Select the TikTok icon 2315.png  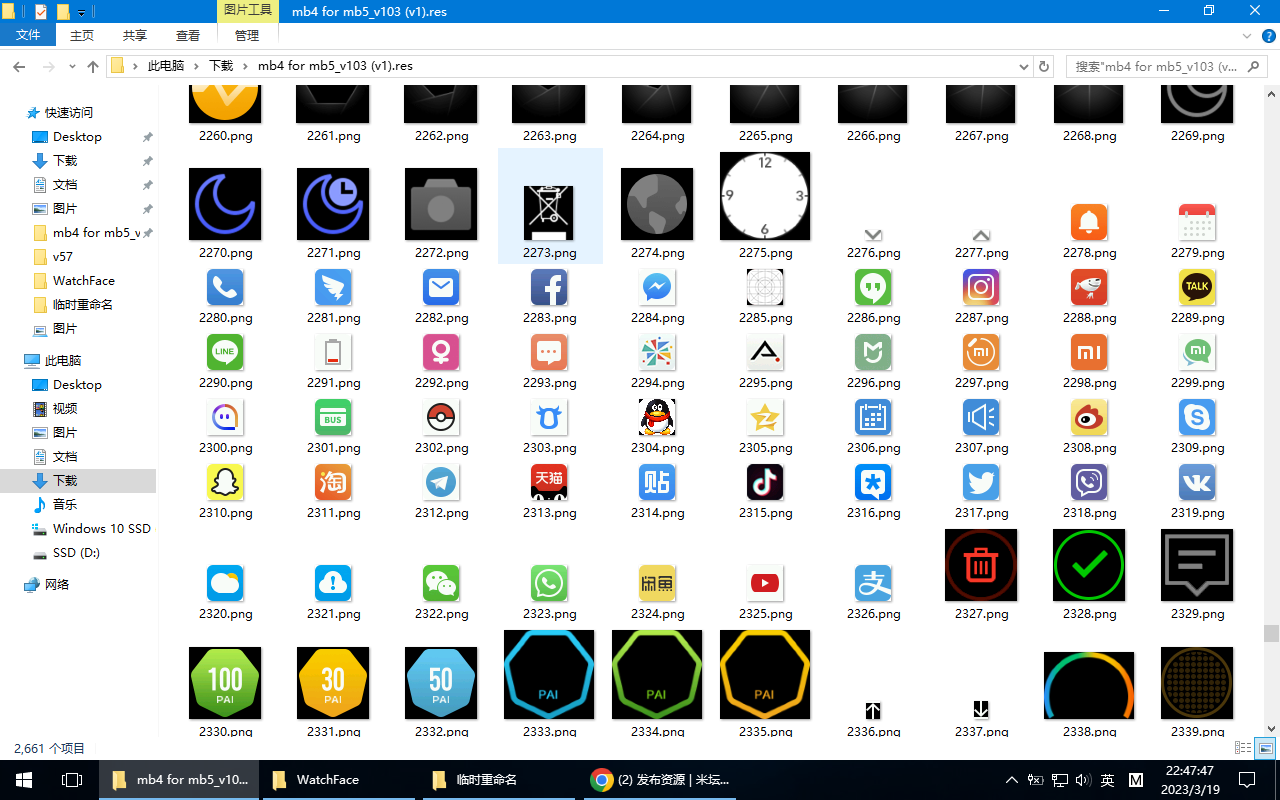tap(765, 482)
